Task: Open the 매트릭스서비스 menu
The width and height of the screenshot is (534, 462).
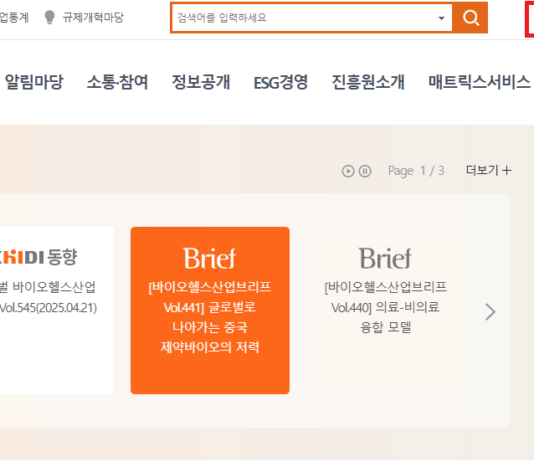Action: (479, 82)
